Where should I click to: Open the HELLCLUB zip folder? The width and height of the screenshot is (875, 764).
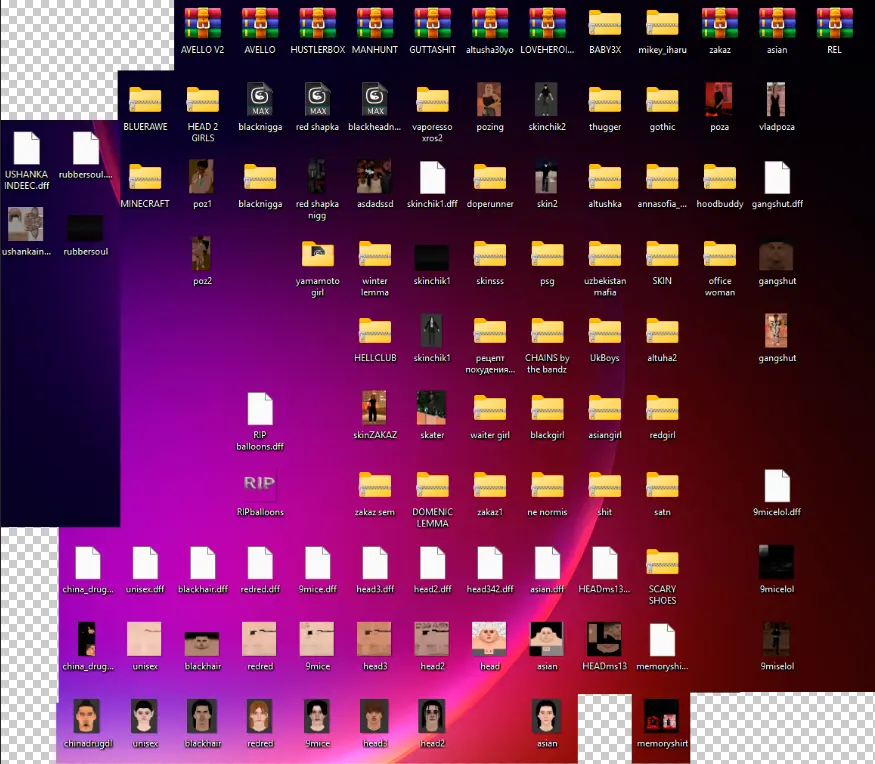(x=374, y=330)
